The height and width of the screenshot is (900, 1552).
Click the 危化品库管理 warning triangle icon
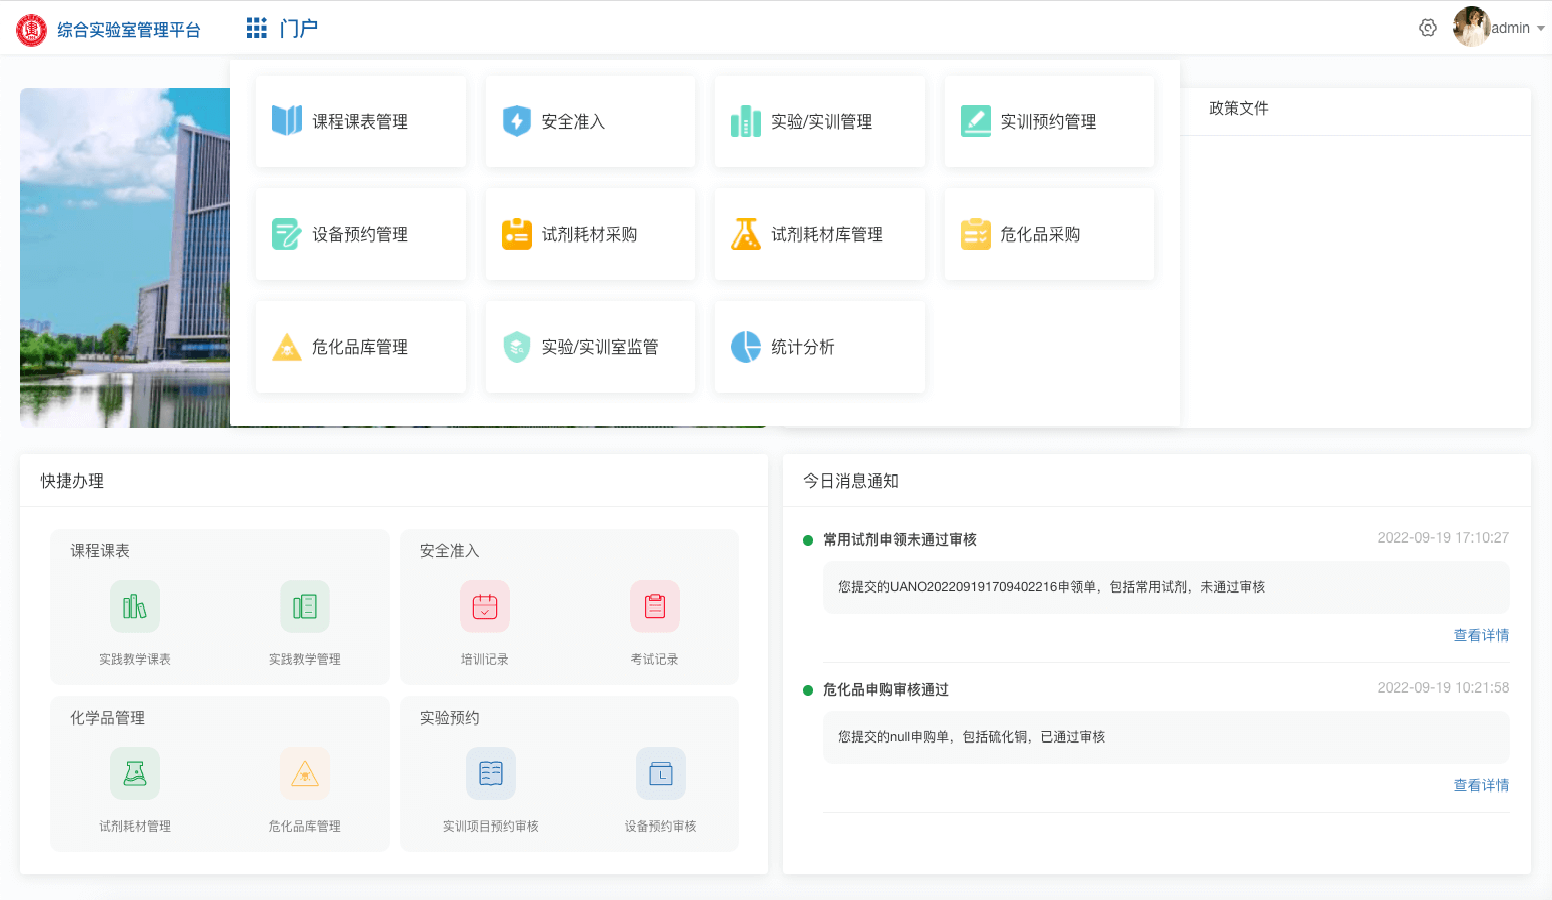pyautogui.click(x=287, y=347)
